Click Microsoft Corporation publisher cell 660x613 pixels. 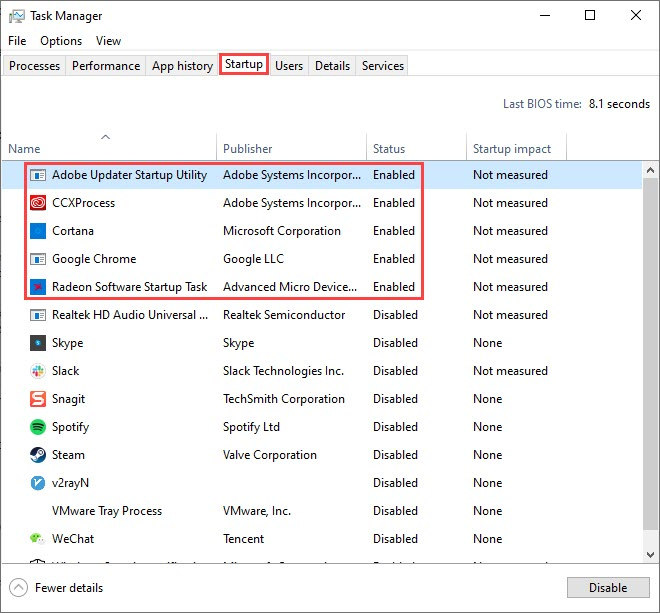[282, 231]
